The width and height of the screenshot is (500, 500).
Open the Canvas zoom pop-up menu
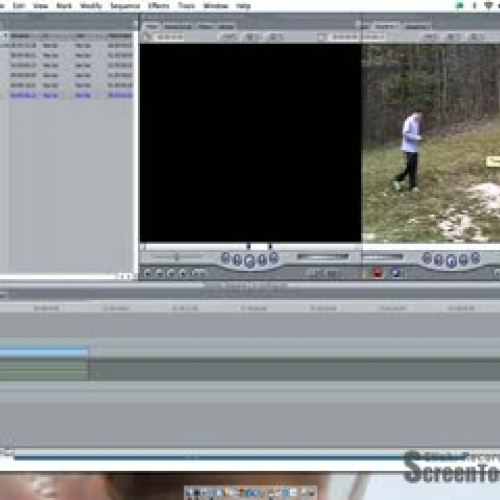click(430, 37)
